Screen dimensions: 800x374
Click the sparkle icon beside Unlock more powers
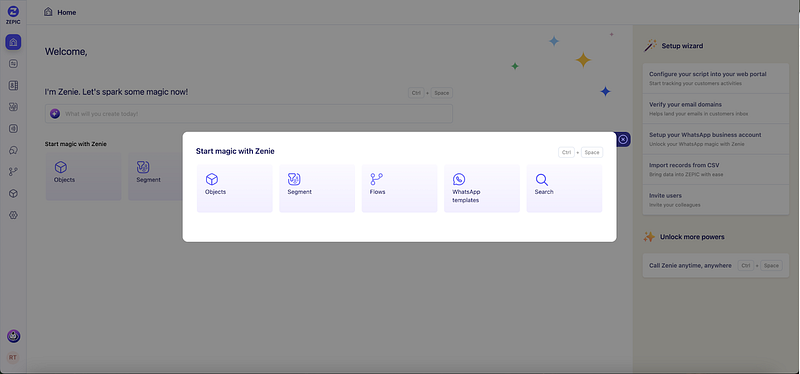tap(649, 237)
